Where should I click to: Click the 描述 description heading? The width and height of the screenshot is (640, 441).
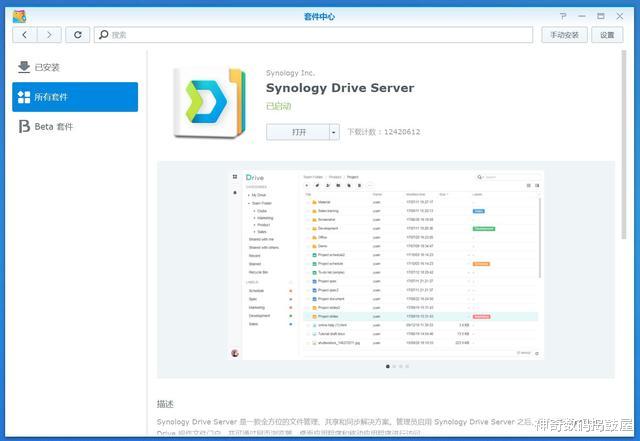[165, 404]
